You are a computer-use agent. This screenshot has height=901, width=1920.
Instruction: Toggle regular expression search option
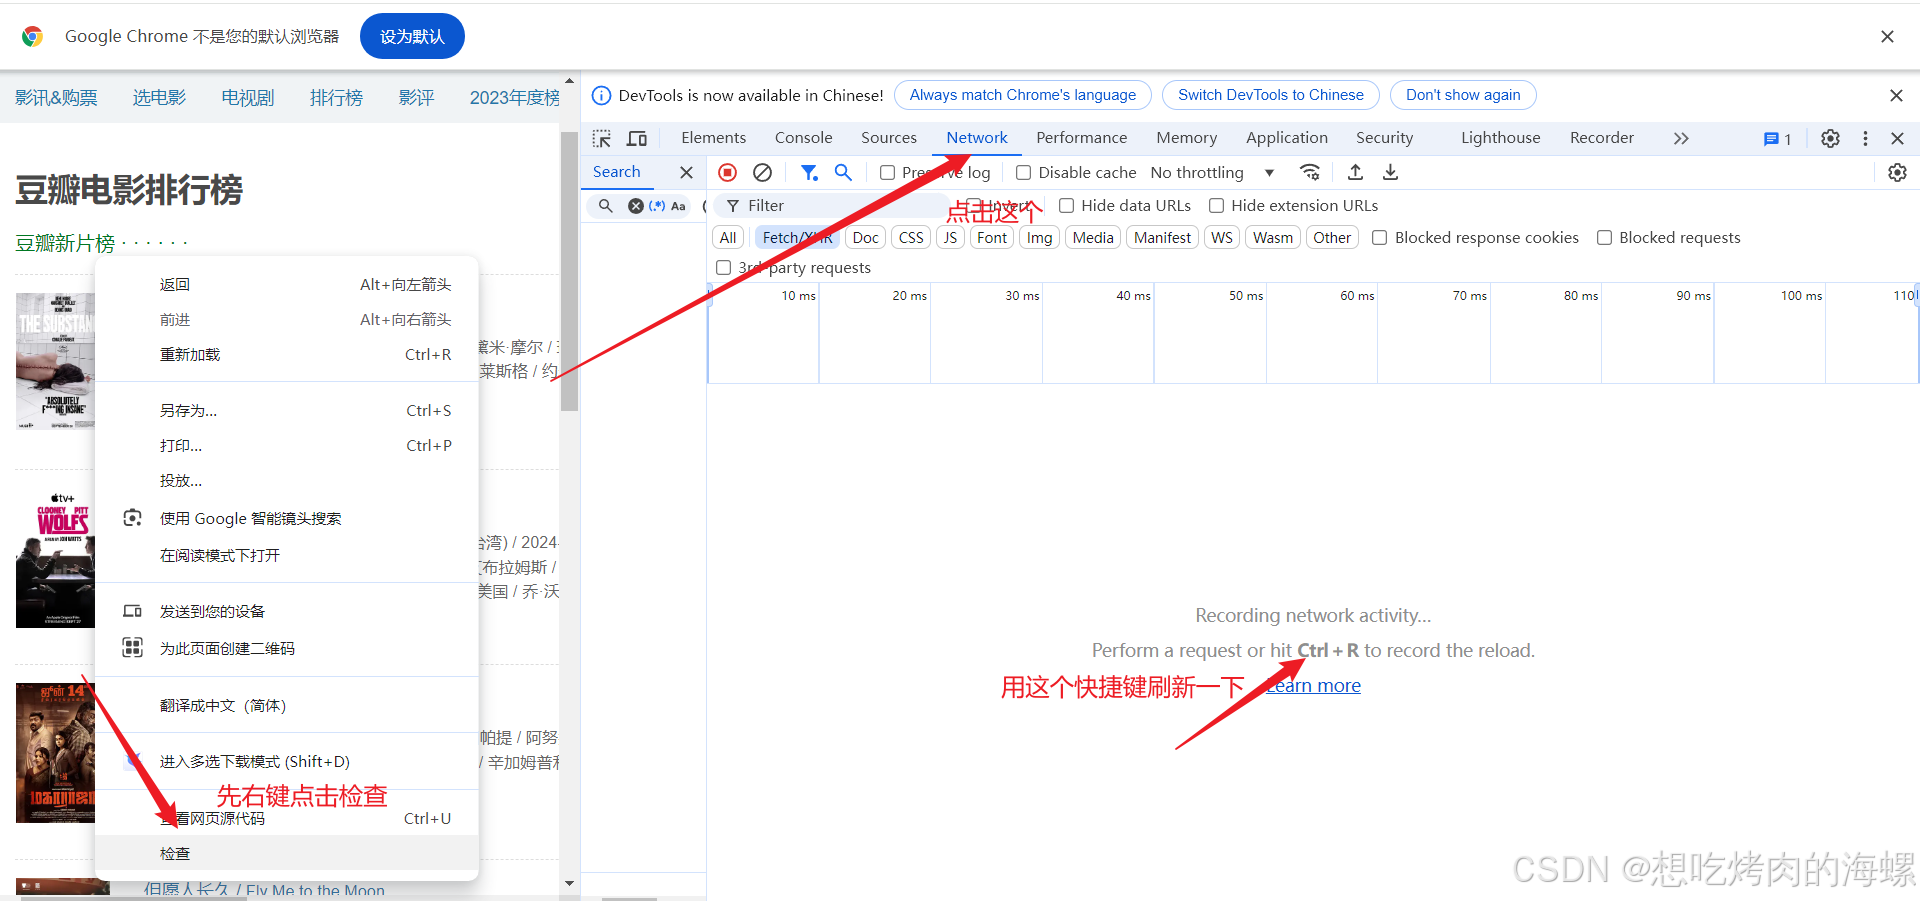(657, 206)
